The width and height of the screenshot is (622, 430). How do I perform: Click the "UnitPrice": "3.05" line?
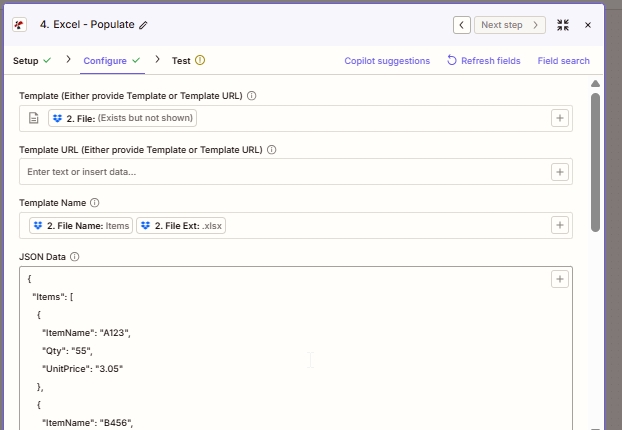[x=83, y=369]
